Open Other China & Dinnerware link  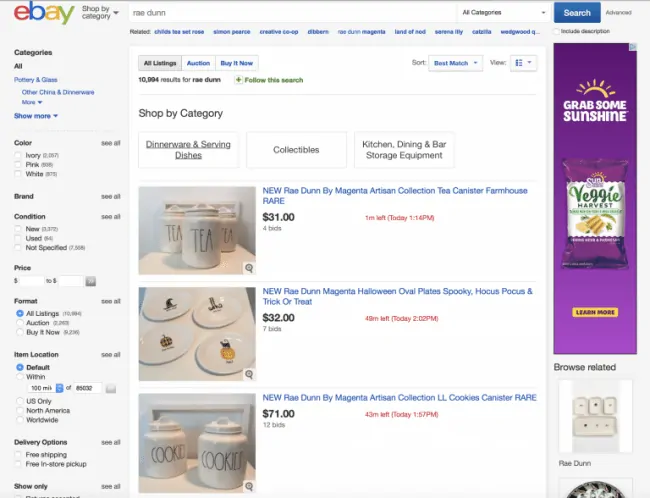(x=58, y=92)
